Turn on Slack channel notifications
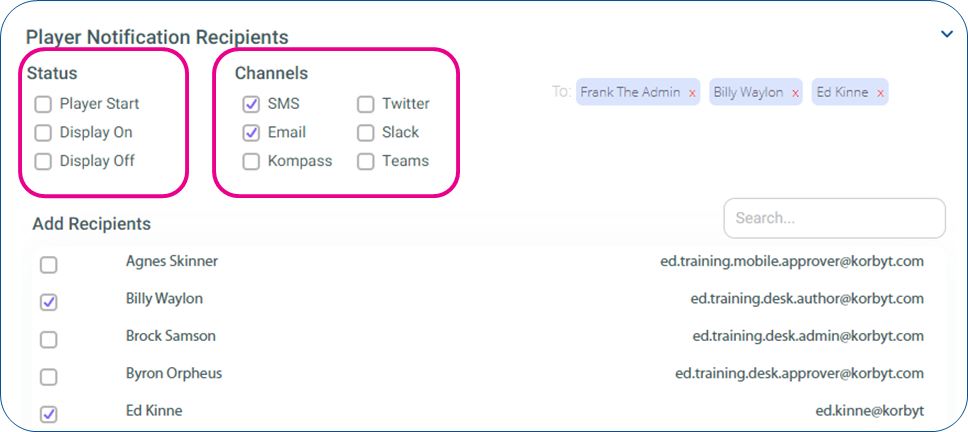 pos(365,133)
